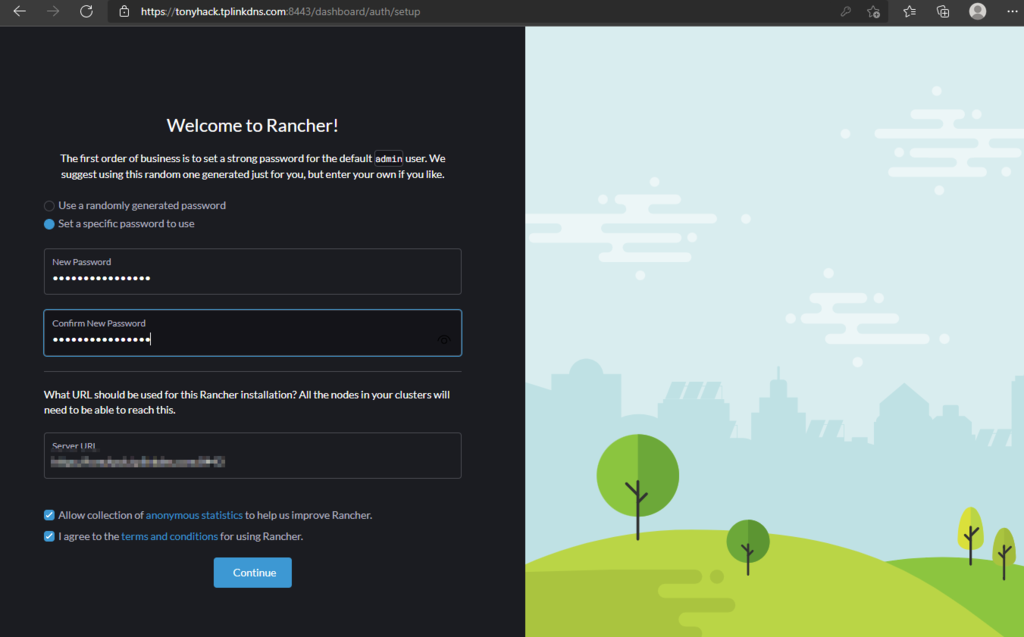
Task: Open browser collections
Action: 943,11
